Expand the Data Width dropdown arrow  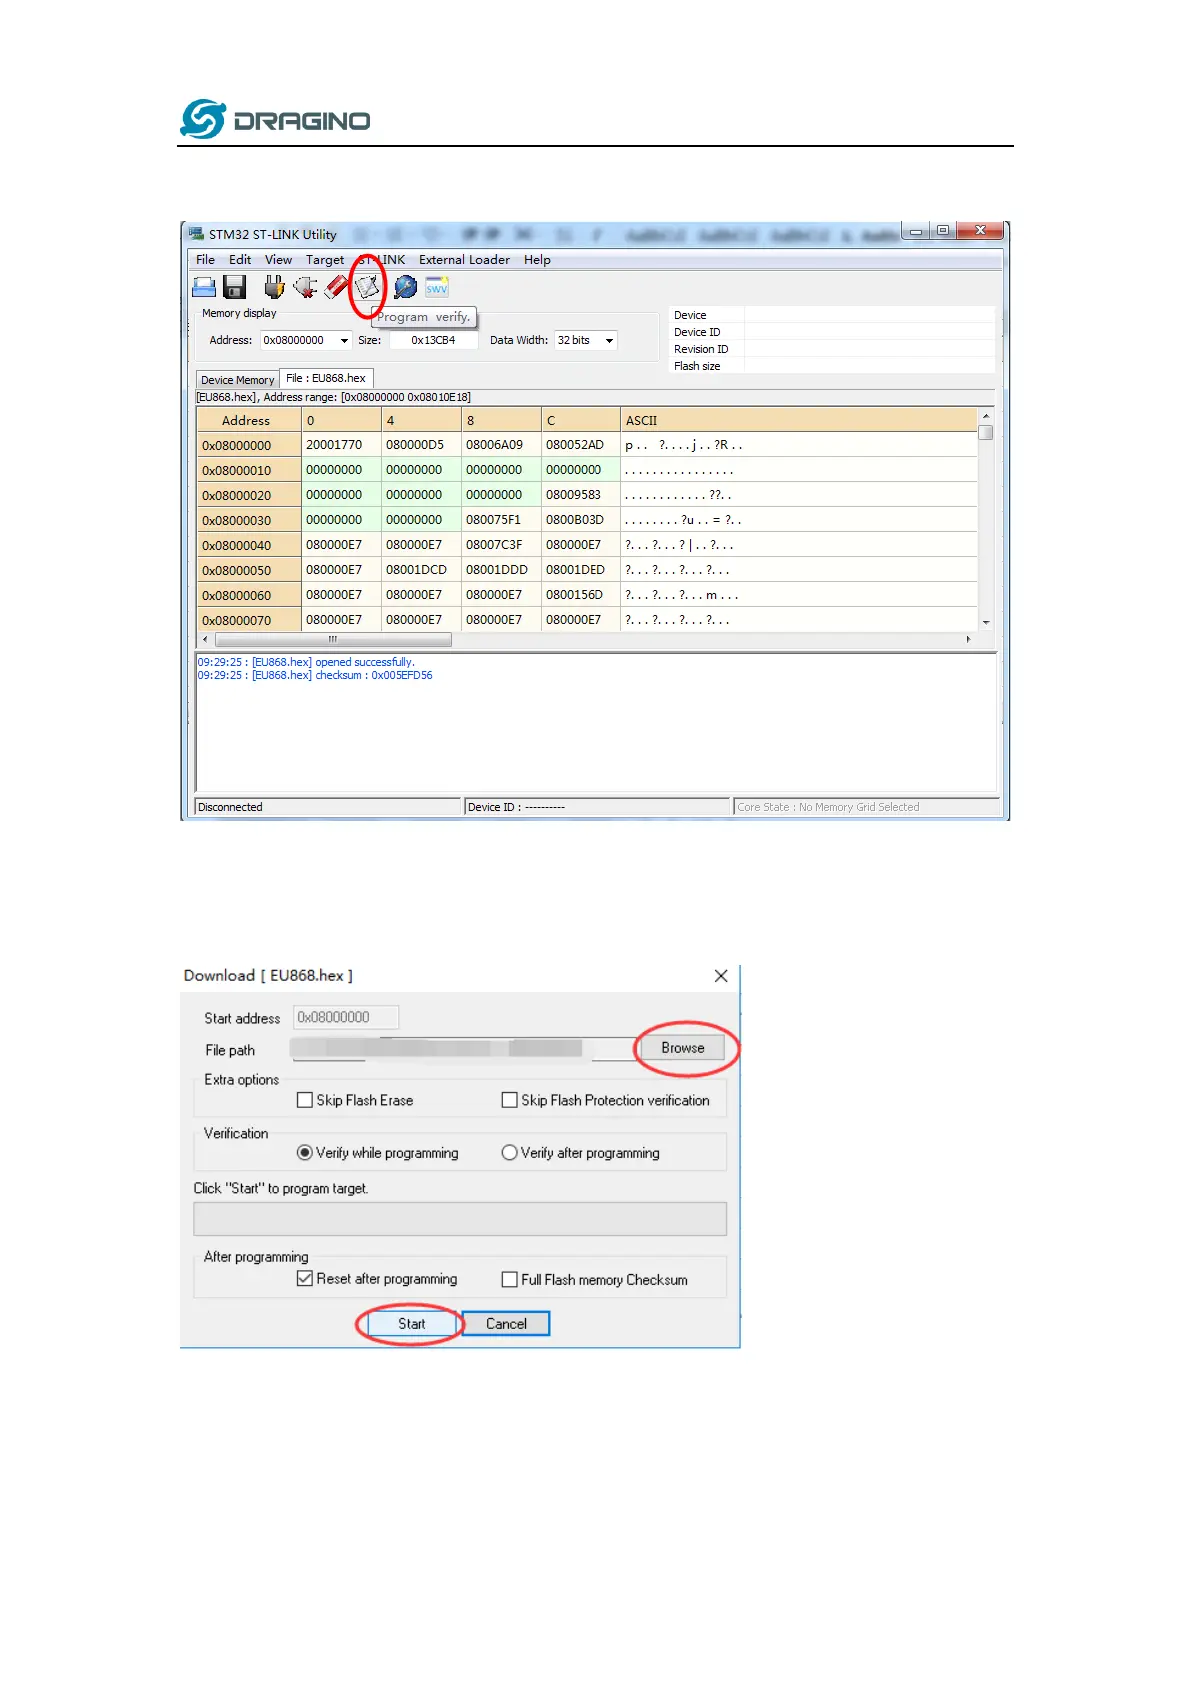[x=609, y=341]
